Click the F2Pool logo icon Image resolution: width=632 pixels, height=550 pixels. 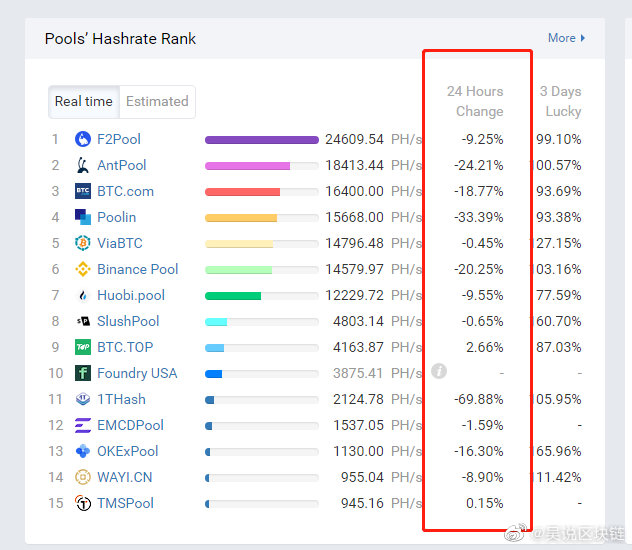pos(83,139)
